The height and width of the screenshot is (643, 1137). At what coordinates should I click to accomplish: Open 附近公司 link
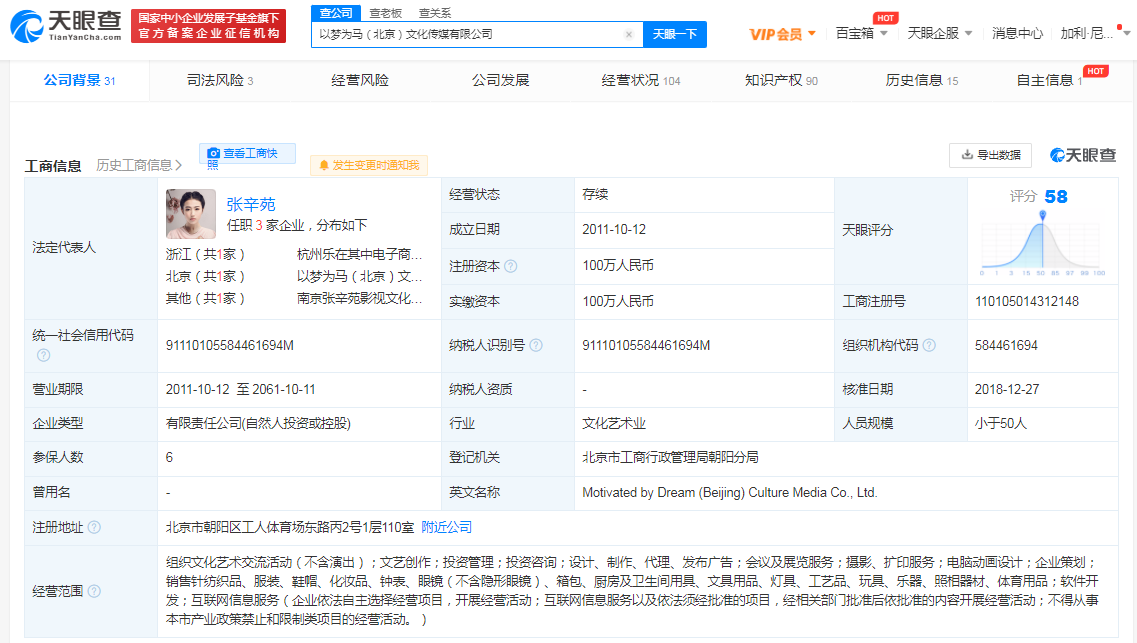(447, 527)
